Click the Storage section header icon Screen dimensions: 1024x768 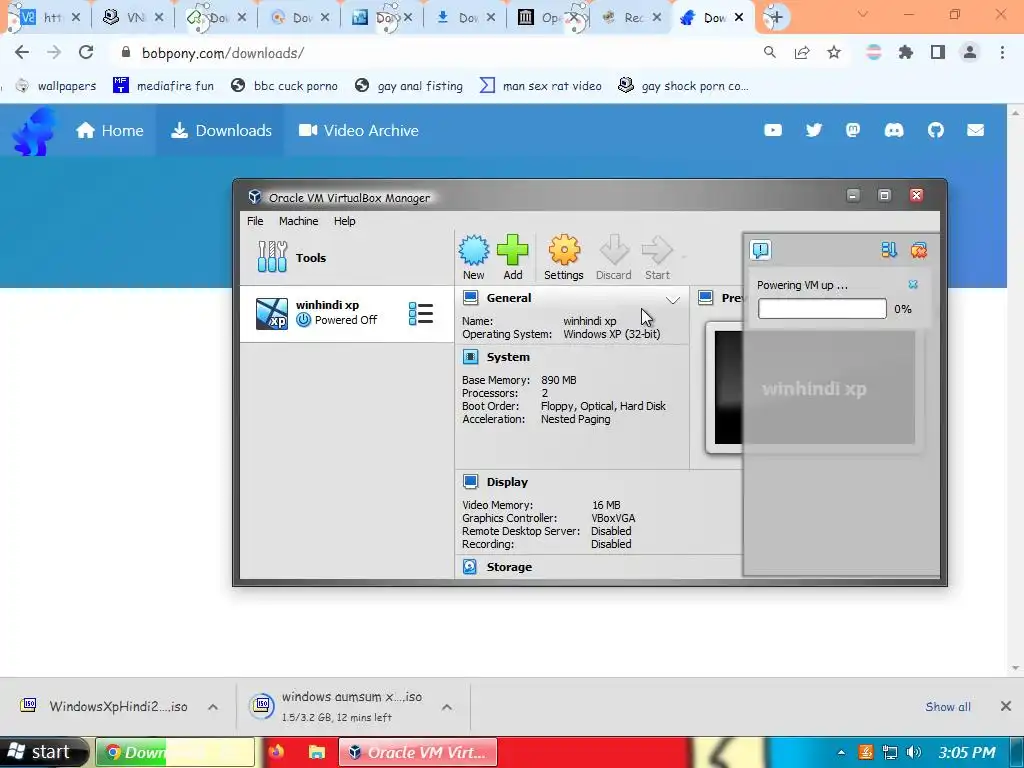[470, 567]
